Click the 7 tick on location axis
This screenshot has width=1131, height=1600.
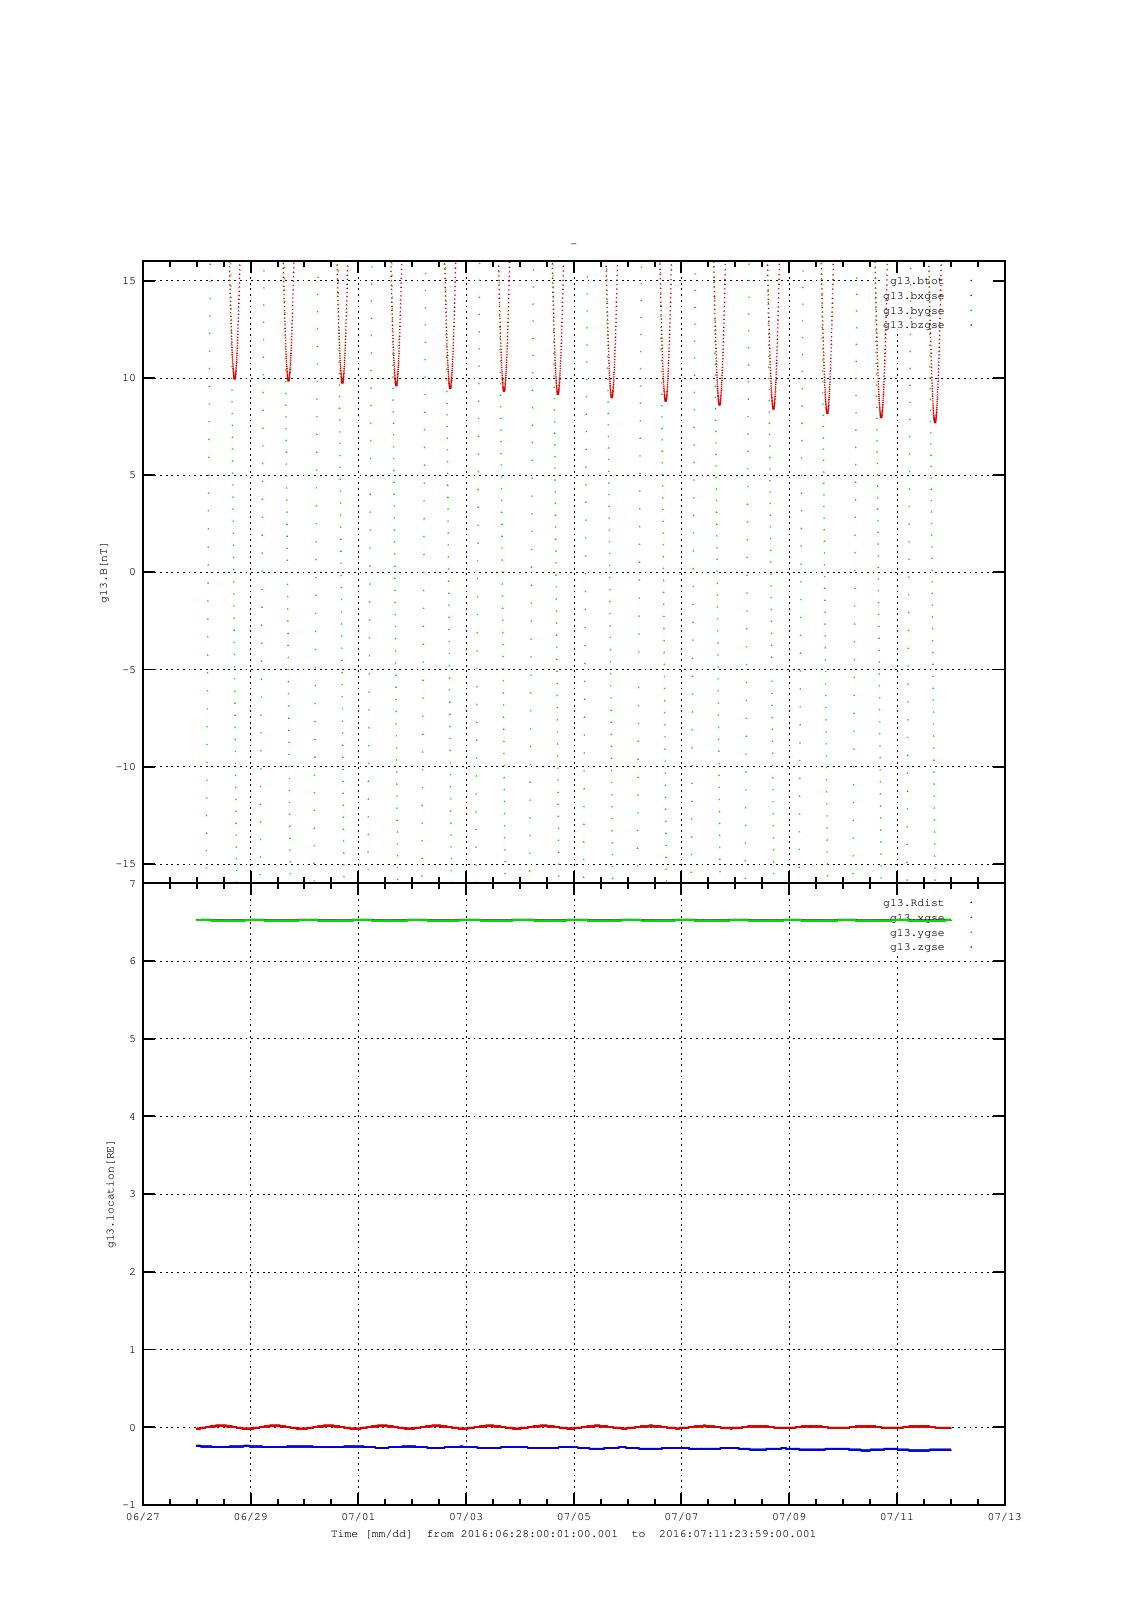coord(132,884)
